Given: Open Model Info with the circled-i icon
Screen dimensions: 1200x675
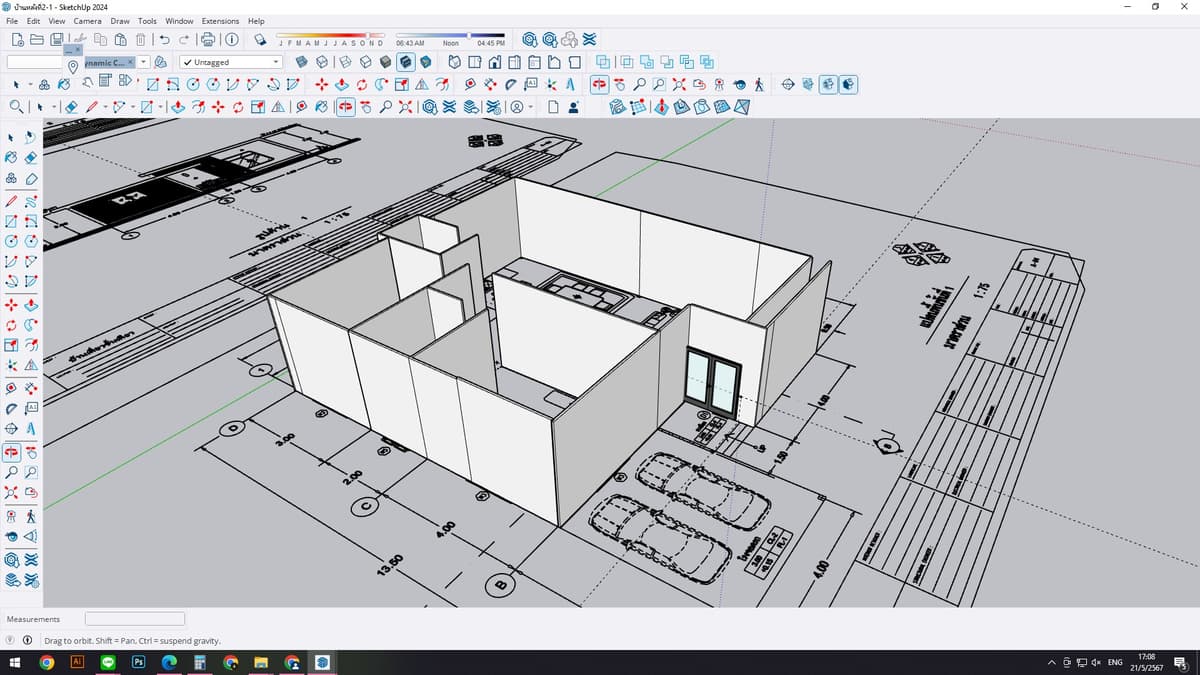Looking at the screenshot, I should point(231,40).
